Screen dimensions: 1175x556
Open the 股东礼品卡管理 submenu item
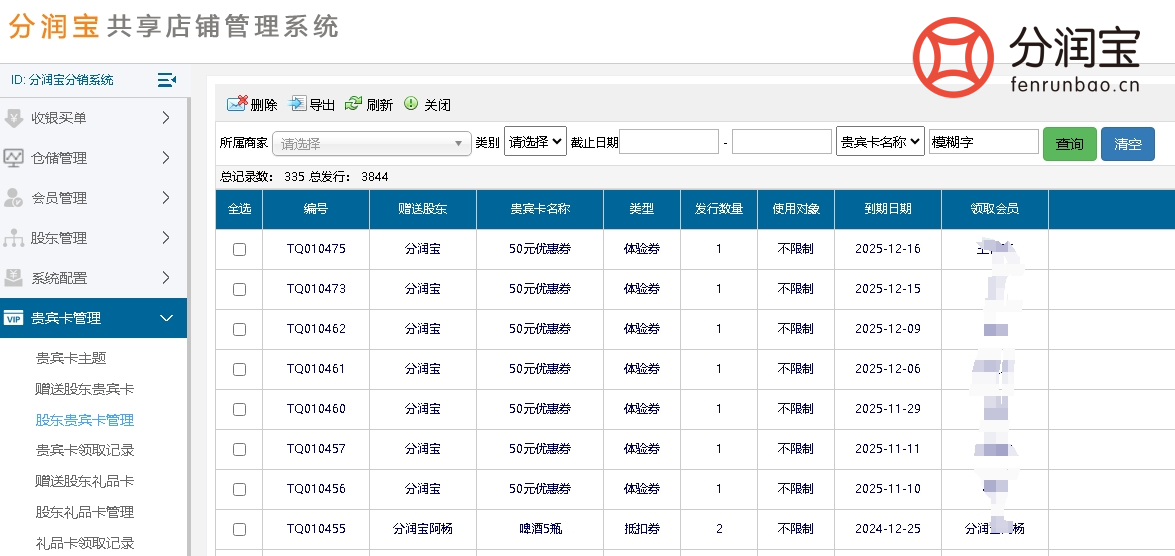[x=85, y=512]
